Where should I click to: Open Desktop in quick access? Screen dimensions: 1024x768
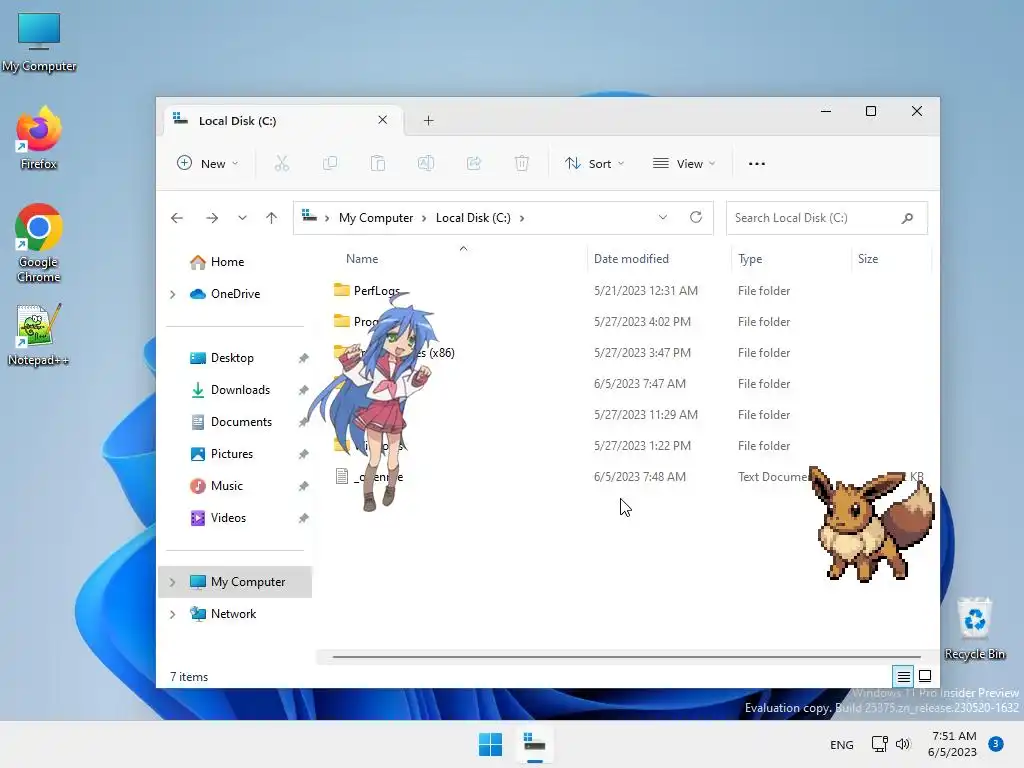232,358
